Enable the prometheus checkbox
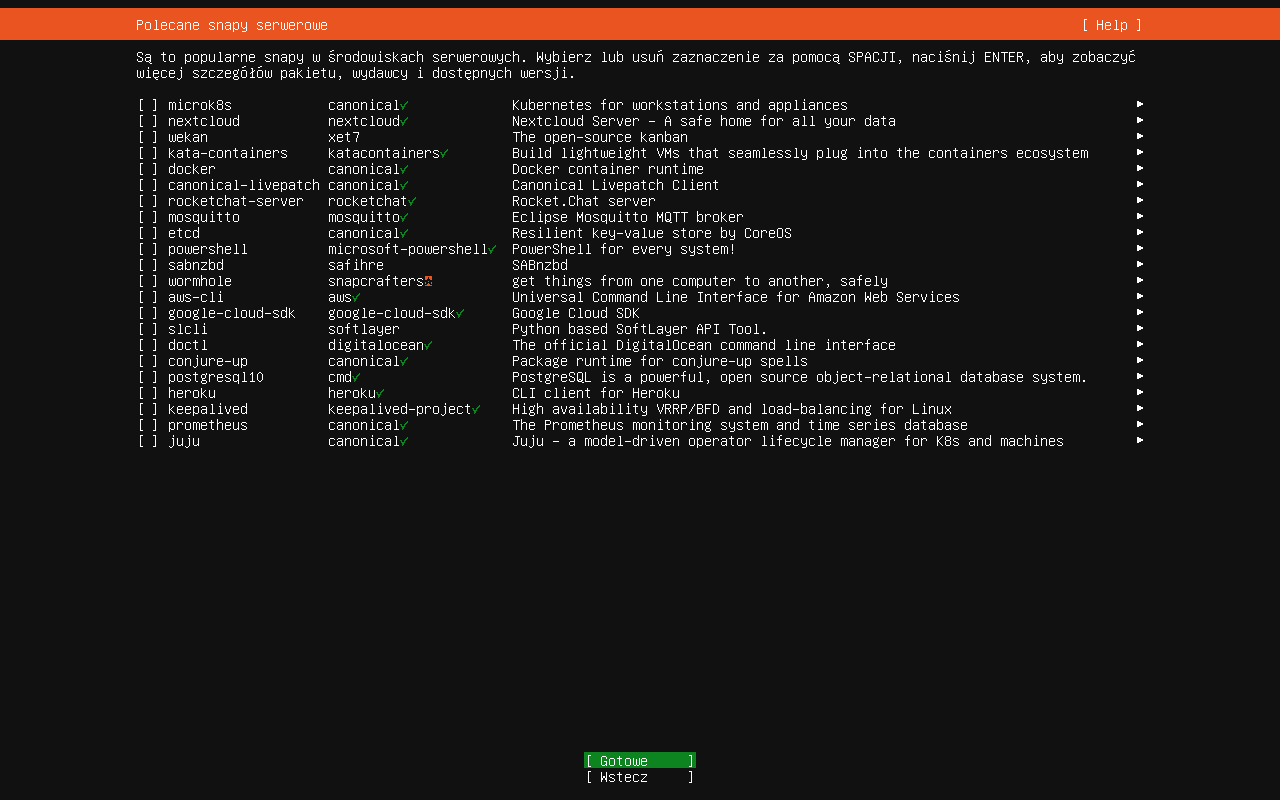Viewport: 1280px width, 800px height. pyautogui.click(x=148, y=425)
